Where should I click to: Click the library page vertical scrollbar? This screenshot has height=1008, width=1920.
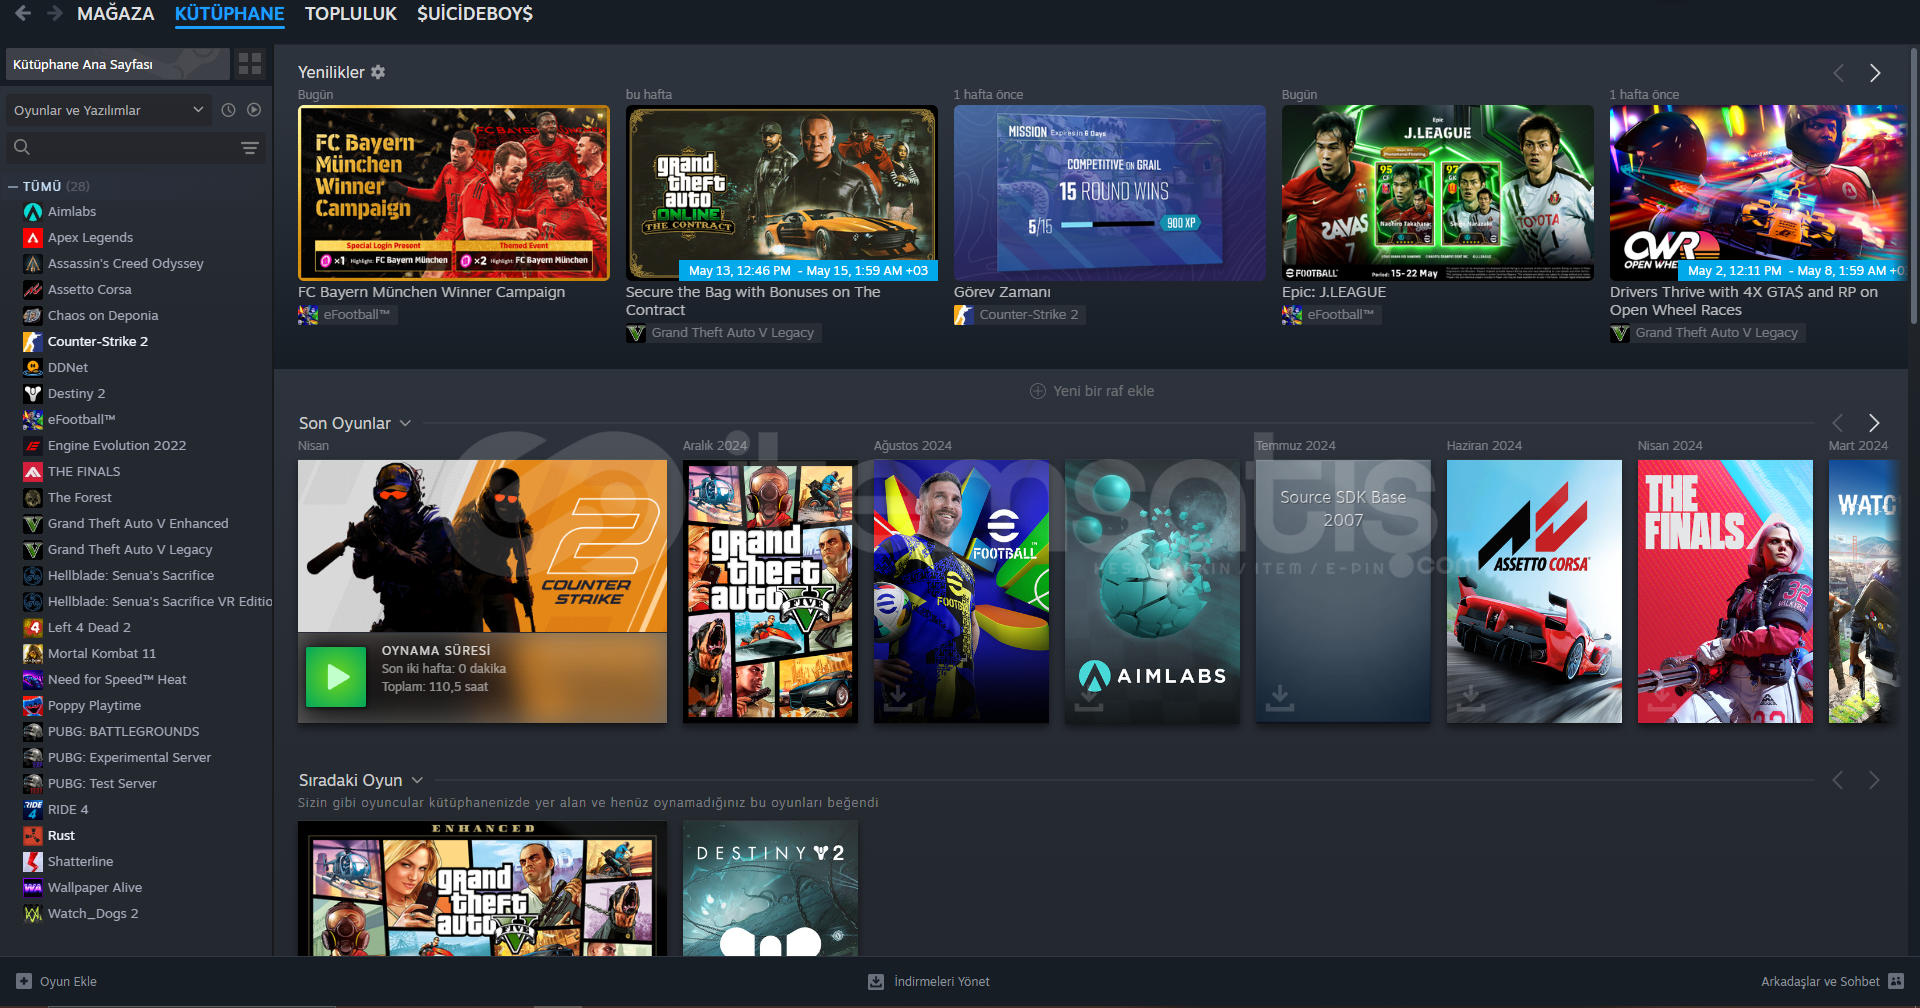[1914, 185]
